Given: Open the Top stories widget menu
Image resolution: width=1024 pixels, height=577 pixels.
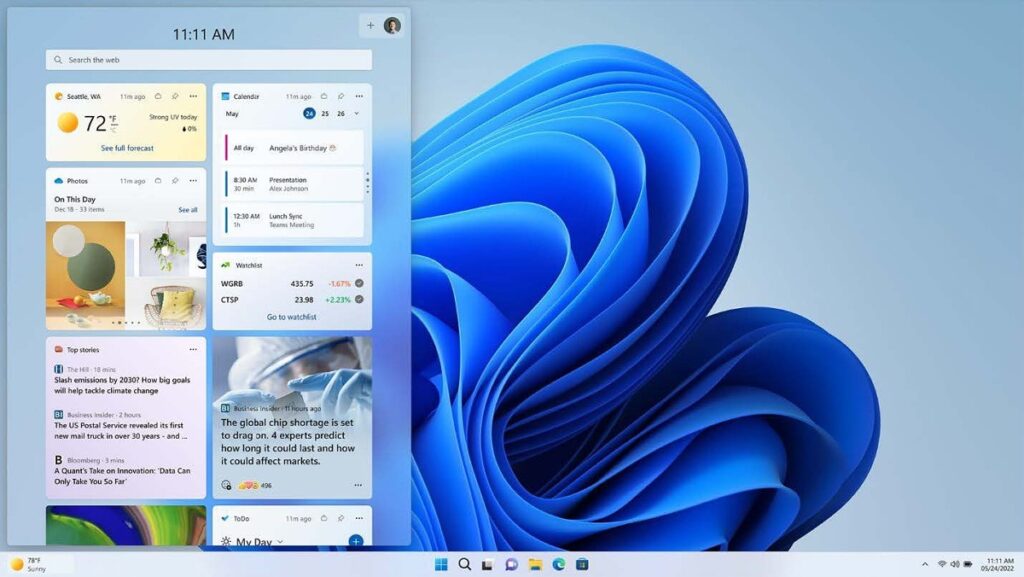Looking at the screenshot, I should 195,349.
